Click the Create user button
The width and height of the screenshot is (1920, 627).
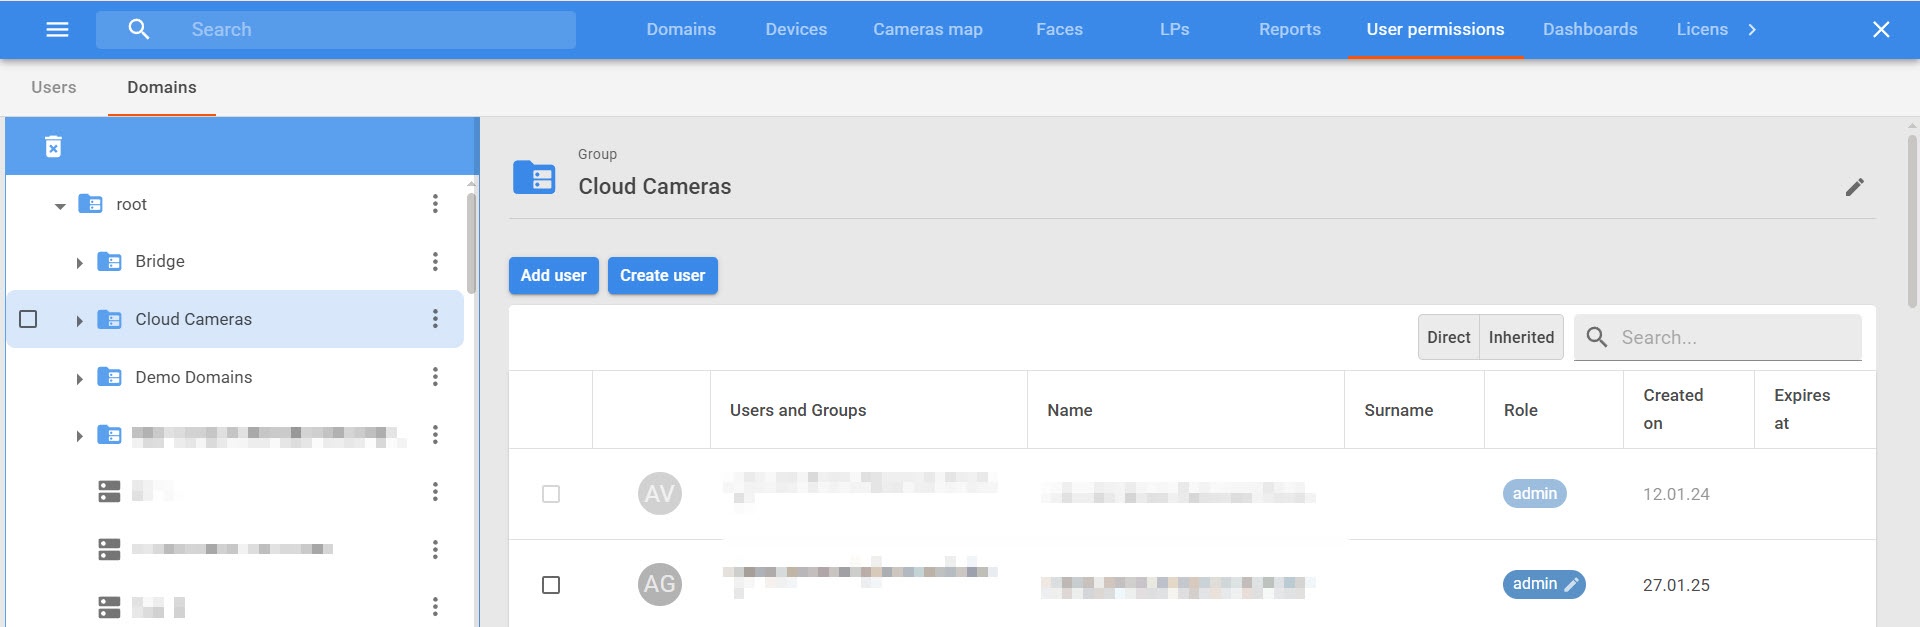pos(662,276)
